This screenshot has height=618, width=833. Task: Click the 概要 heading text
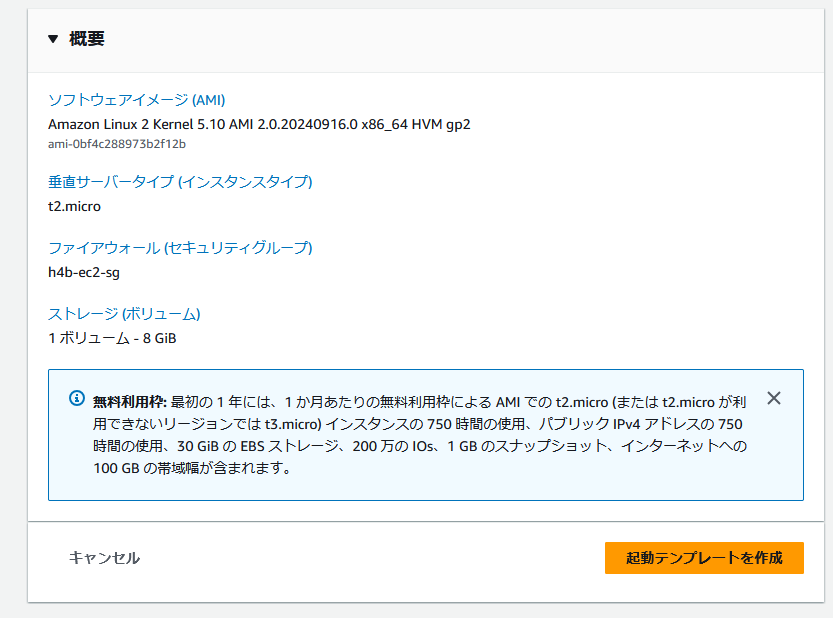87,39
